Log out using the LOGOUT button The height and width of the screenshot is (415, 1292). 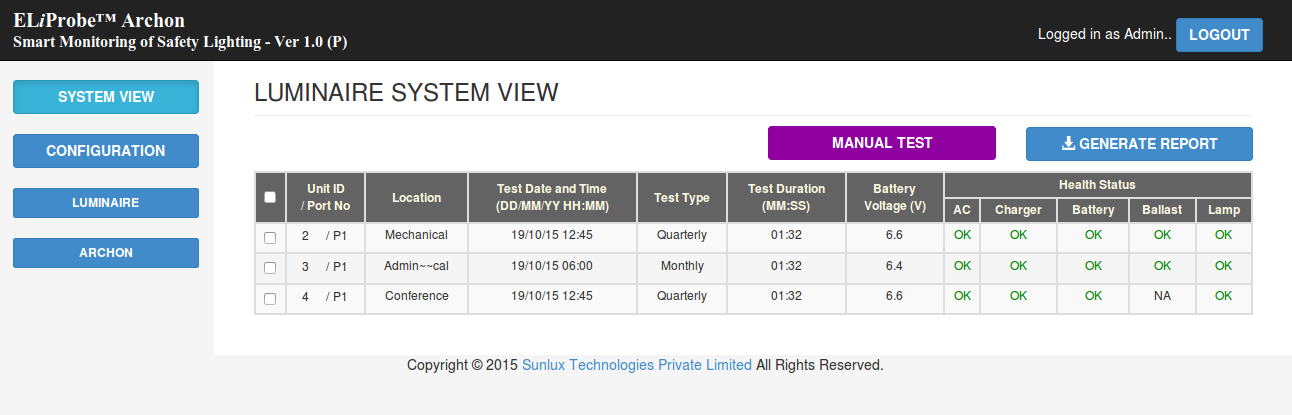click(1218, 35)
